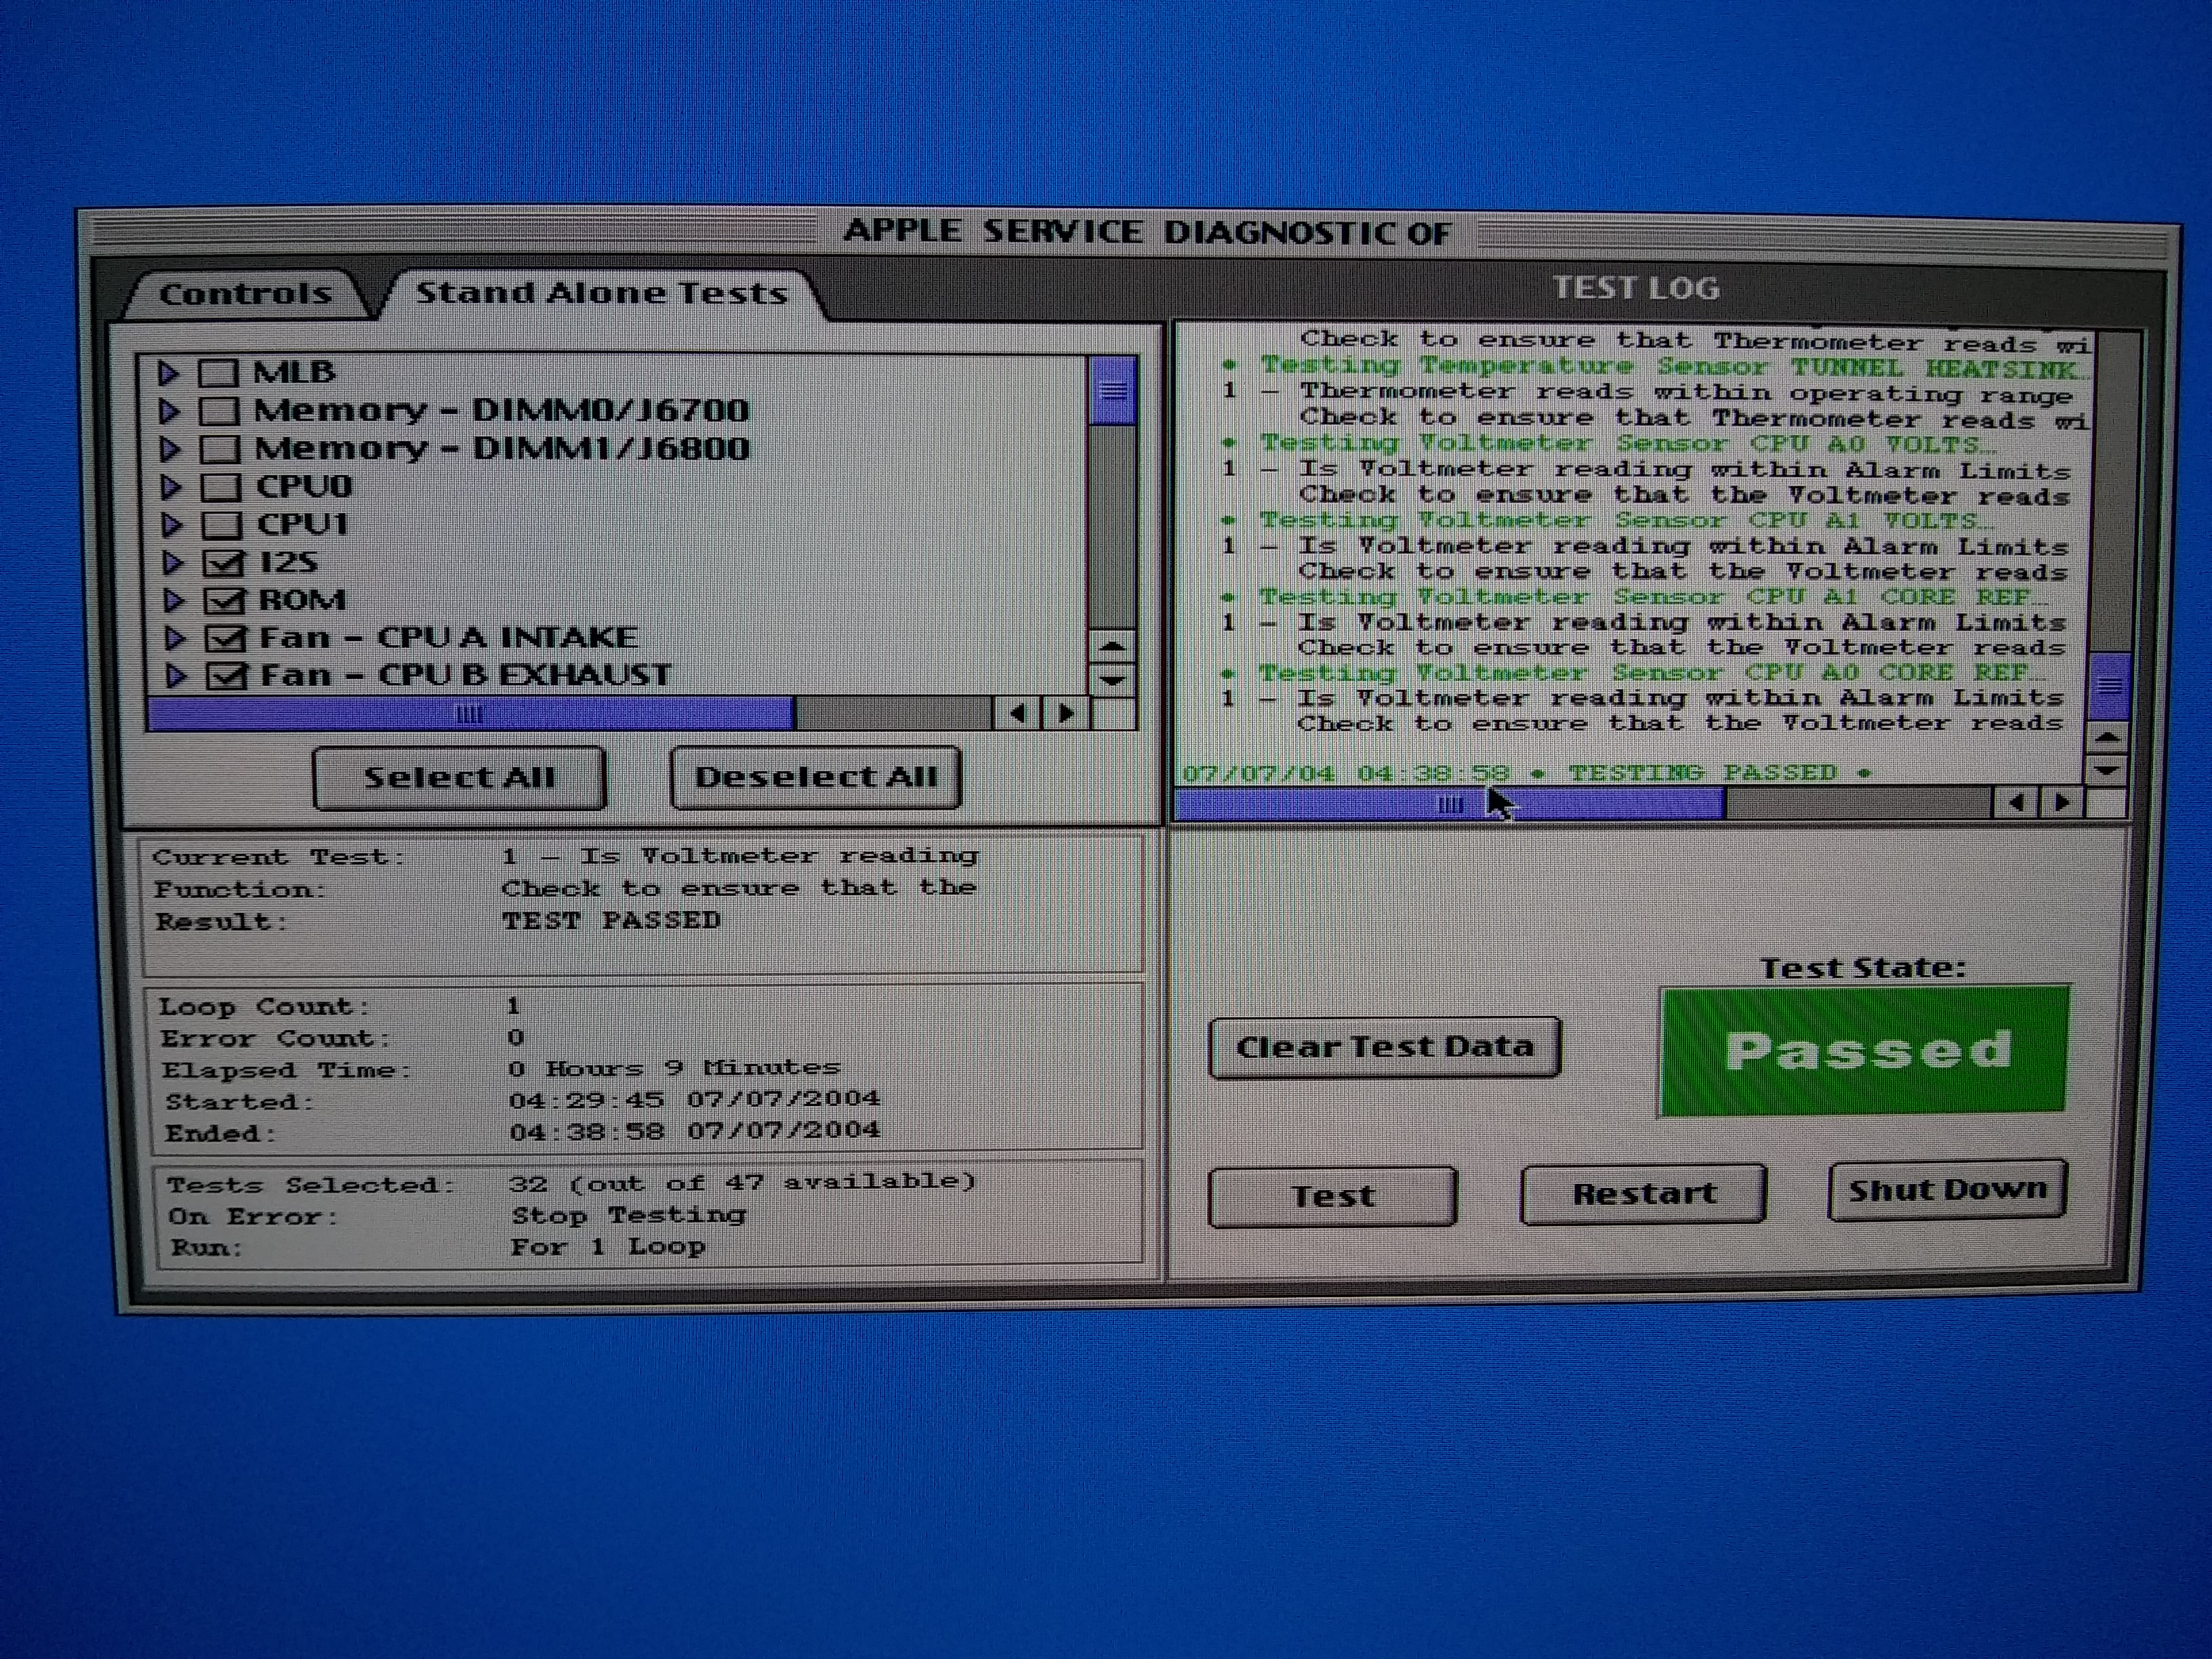2212x1659 pixels.
Task: Click test list scroll-up arrow
Action: [1112, 646]
